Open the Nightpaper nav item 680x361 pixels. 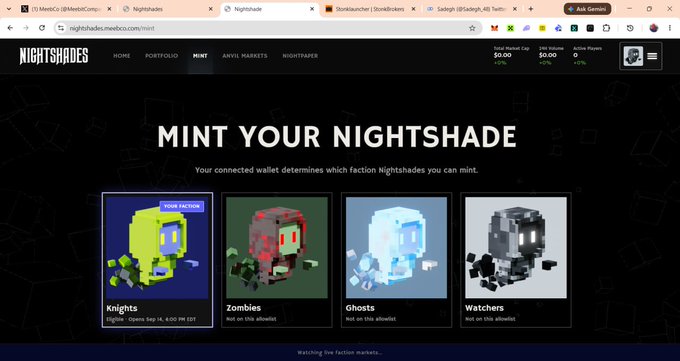coord(300,56)
